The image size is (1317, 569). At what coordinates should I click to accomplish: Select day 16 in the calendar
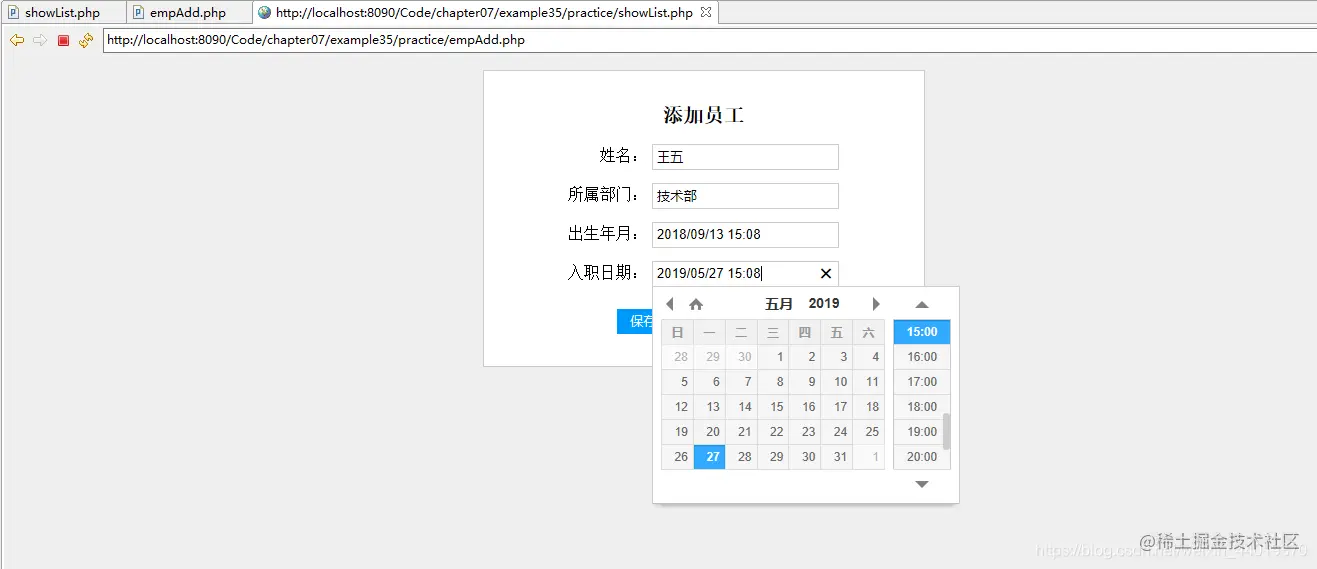pyautogui.click(x=806, y=407)
